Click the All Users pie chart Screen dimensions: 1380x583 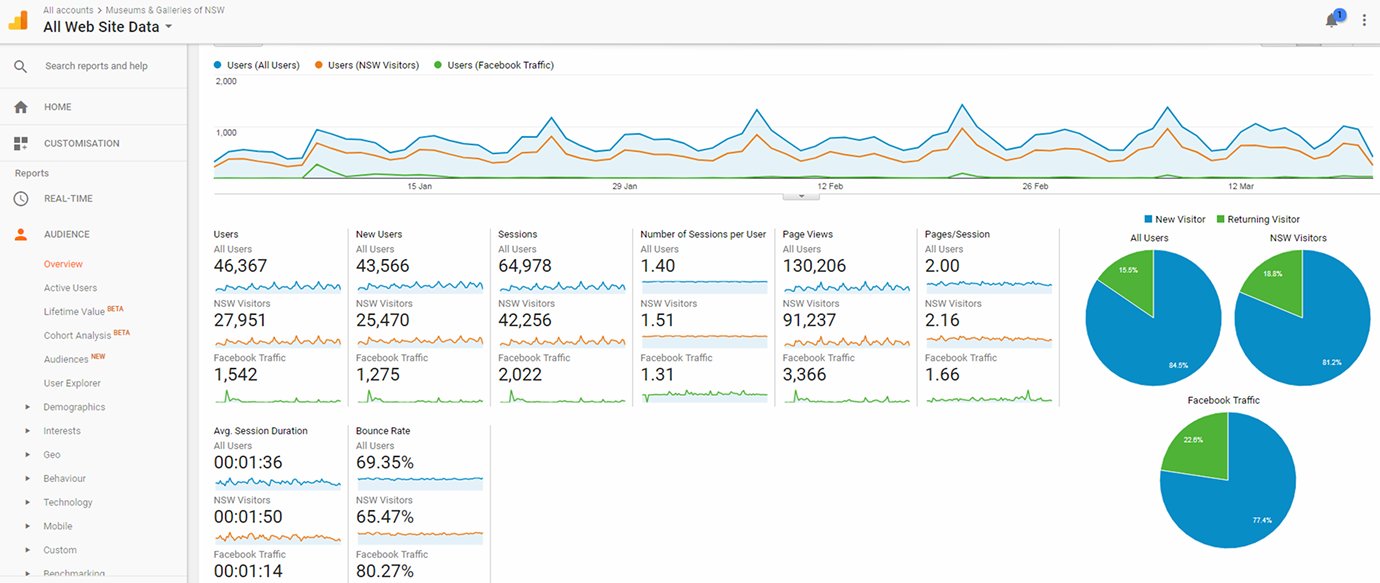(x=1154, y=318)
